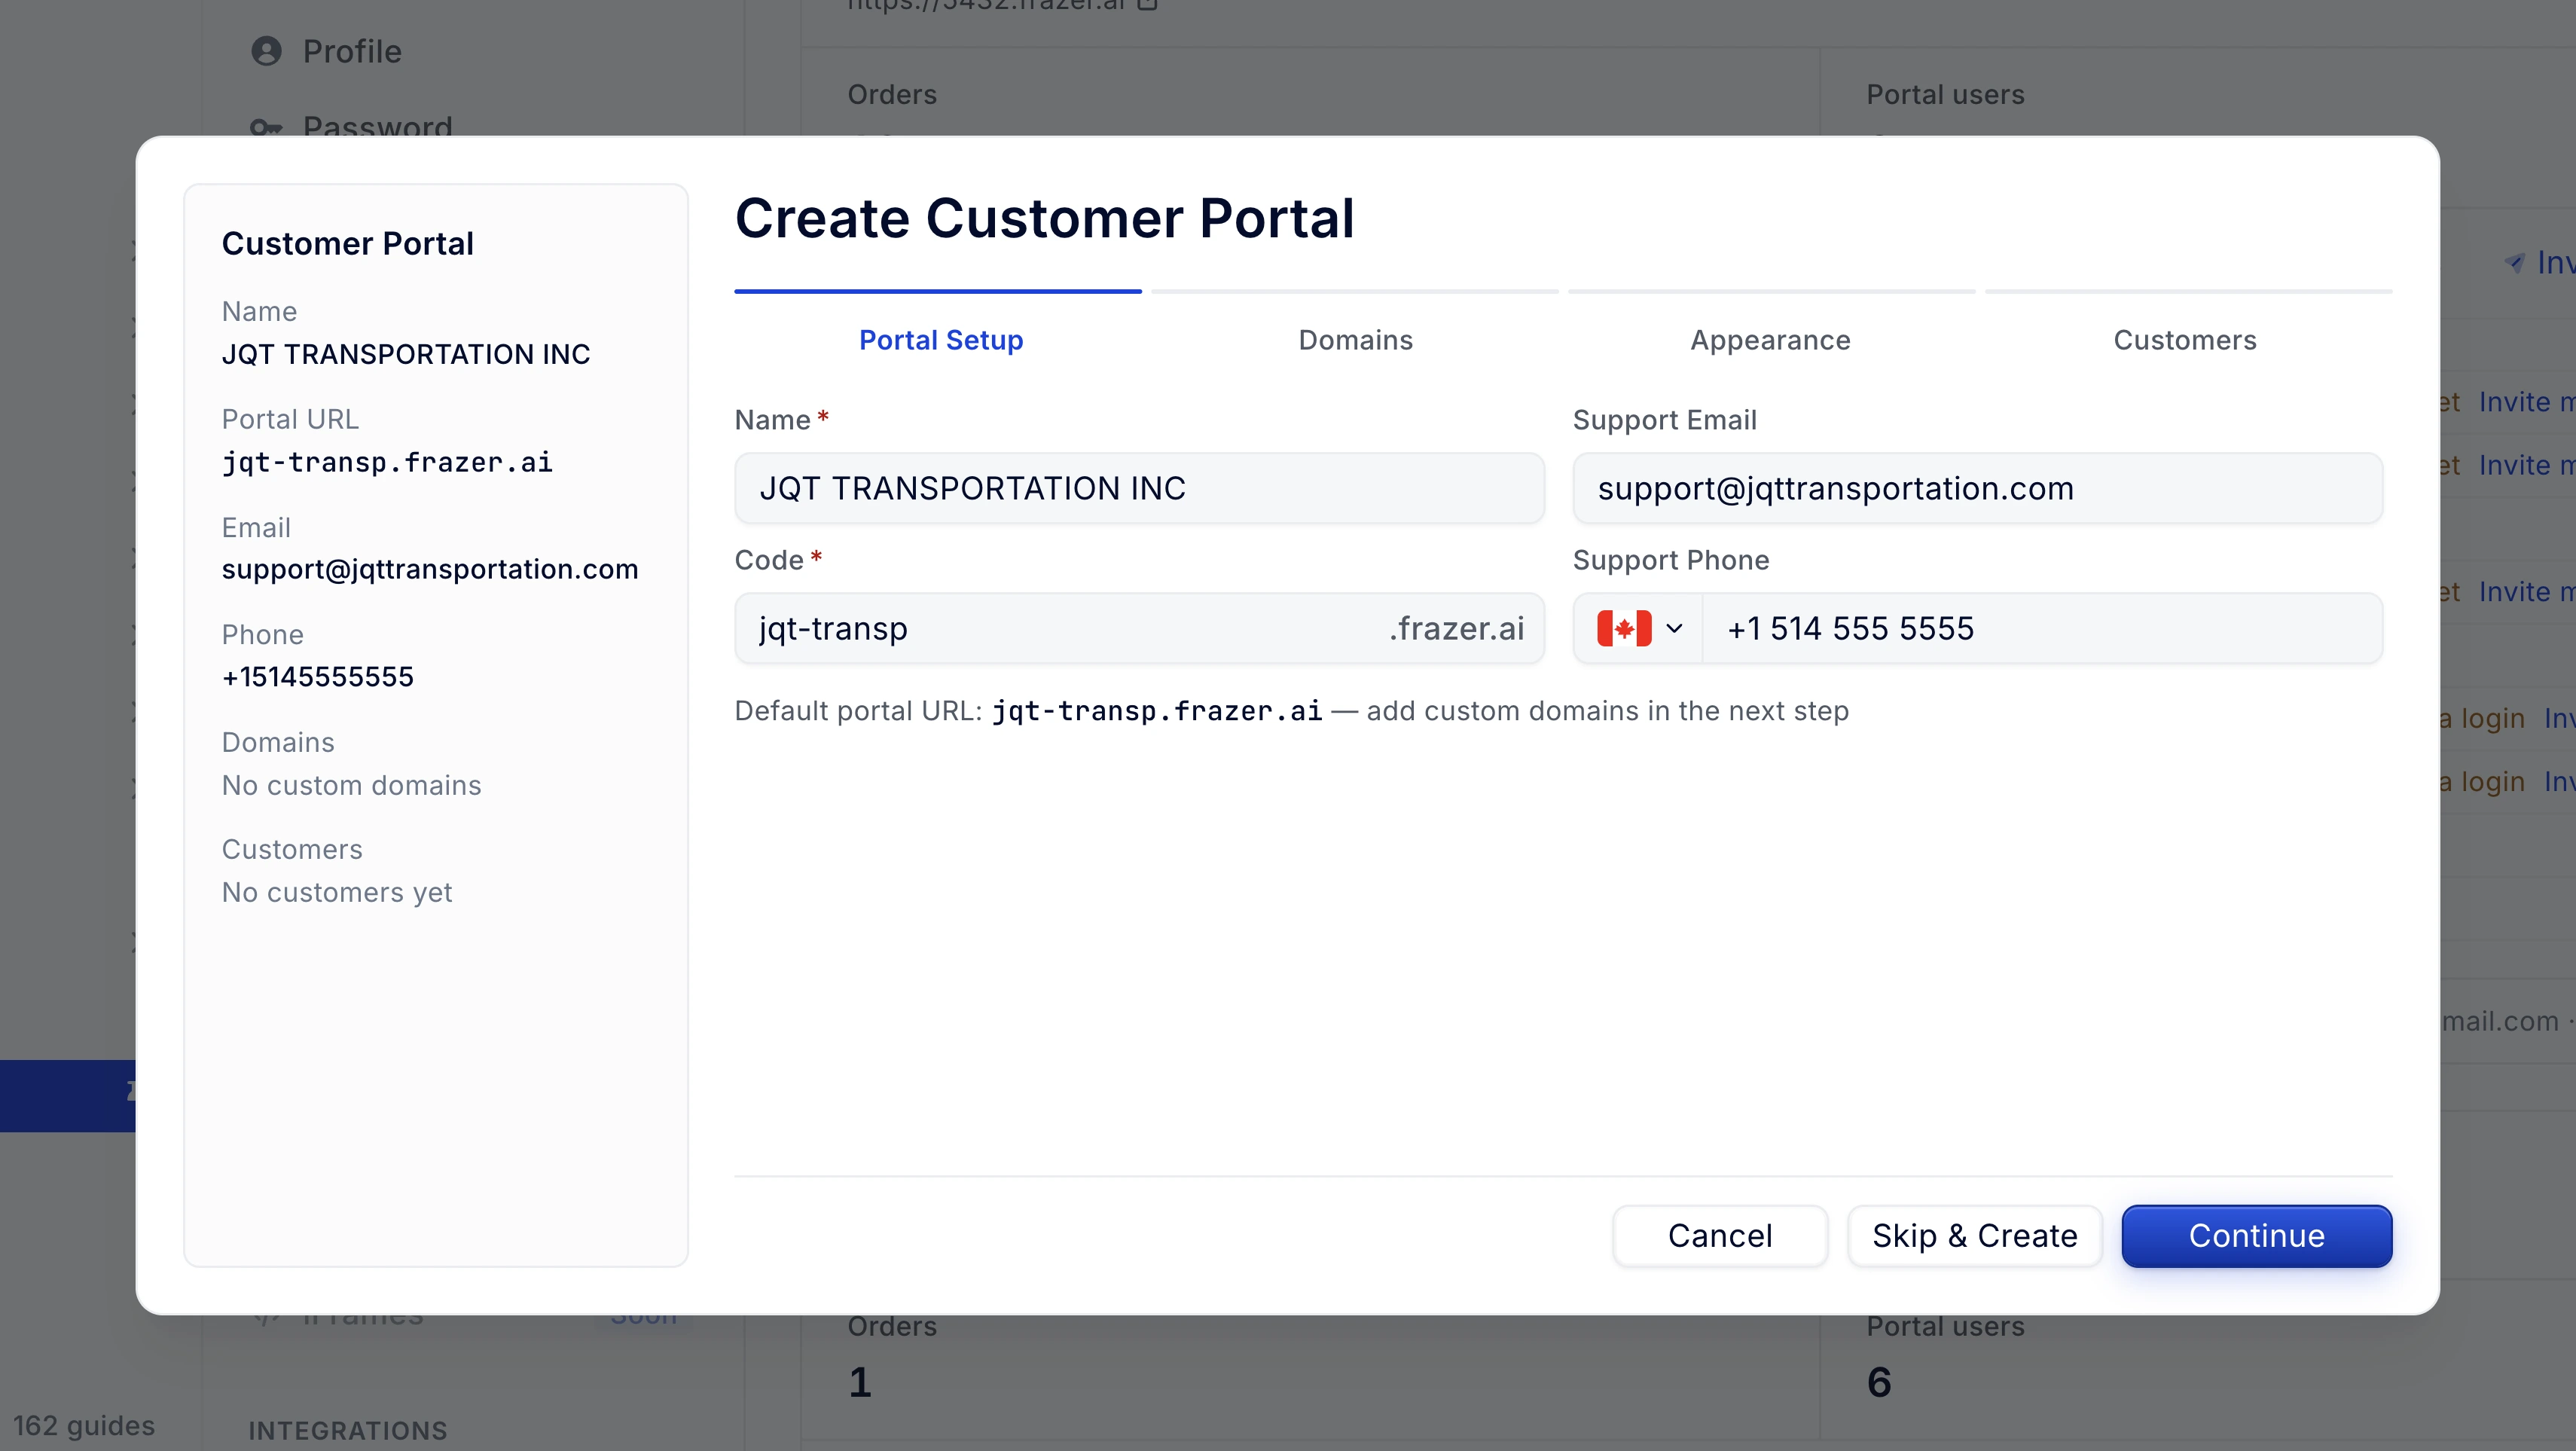
Task: Click the Password key icon in the background sidebar
Action: click(266, 127)
